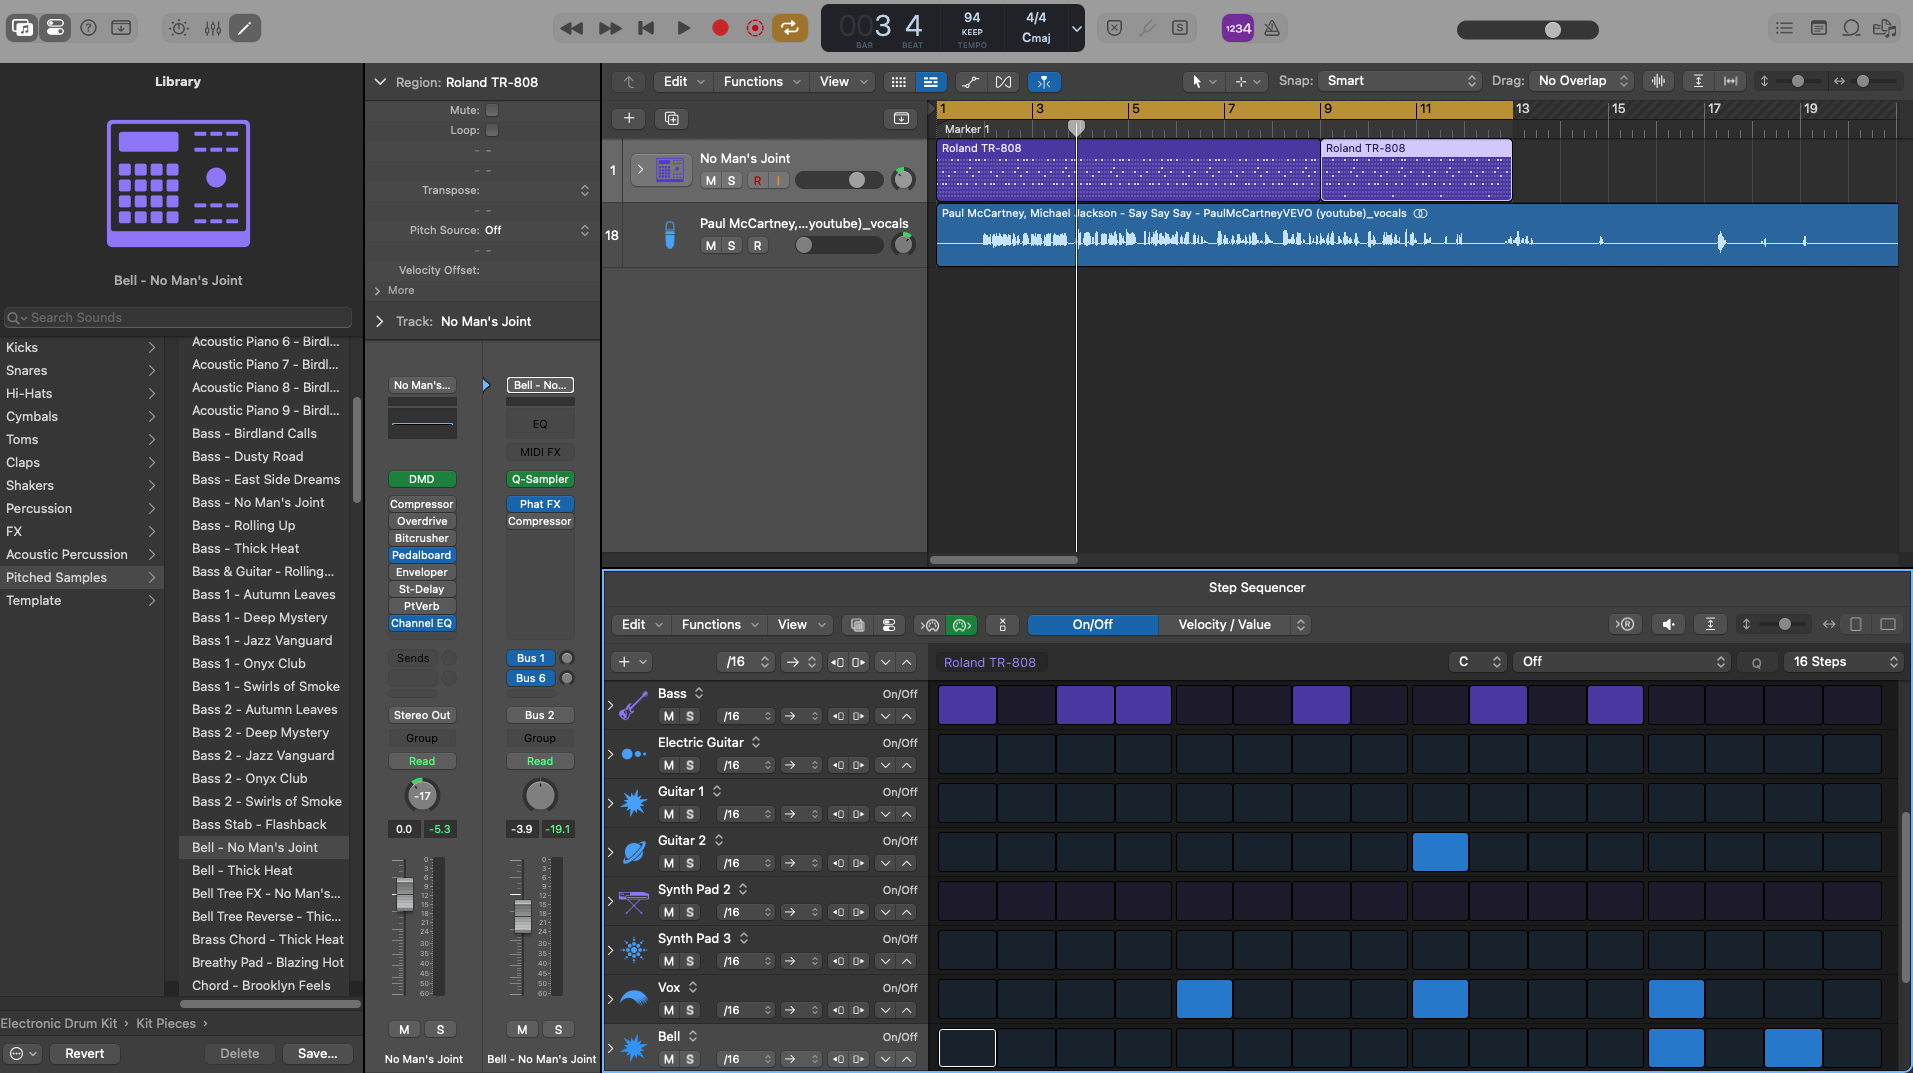
Task: Solo the Paul McCartney vocals track
Action: (x=732, y=246)
